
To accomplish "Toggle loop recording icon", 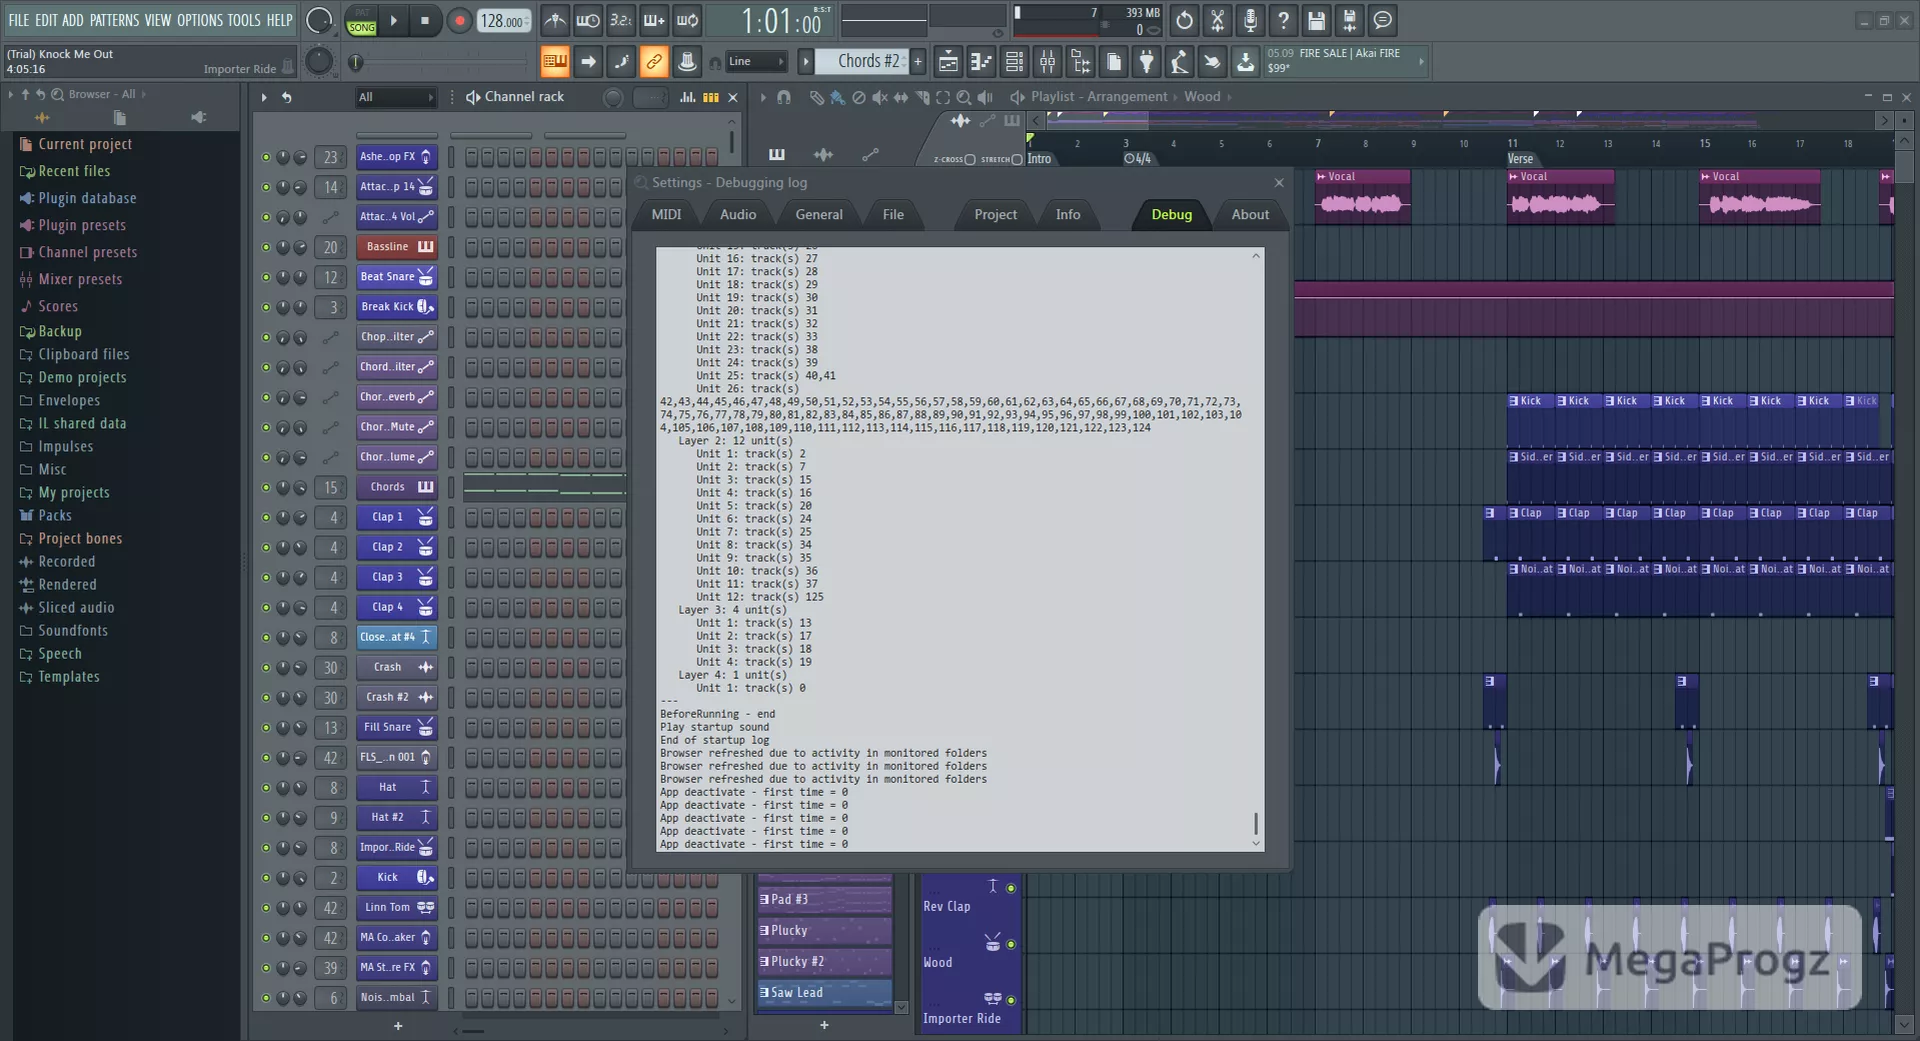I will click(687, 20).
